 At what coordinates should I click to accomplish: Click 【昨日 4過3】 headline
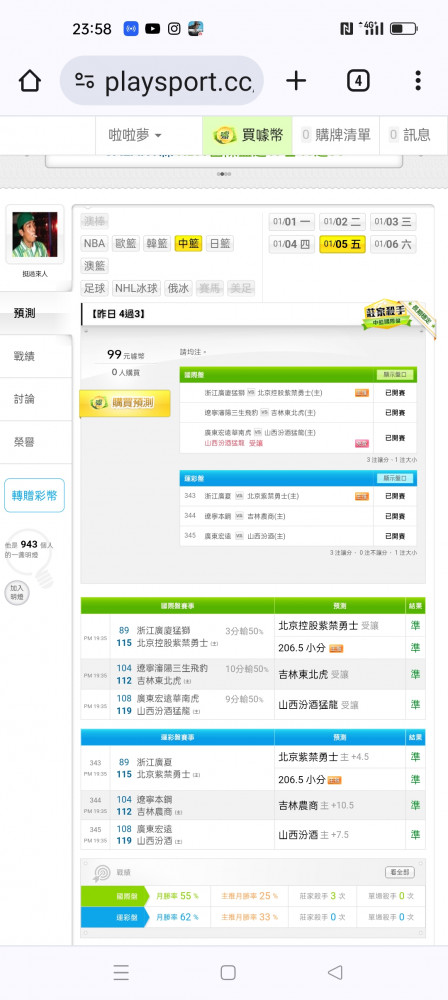point(117,314)
